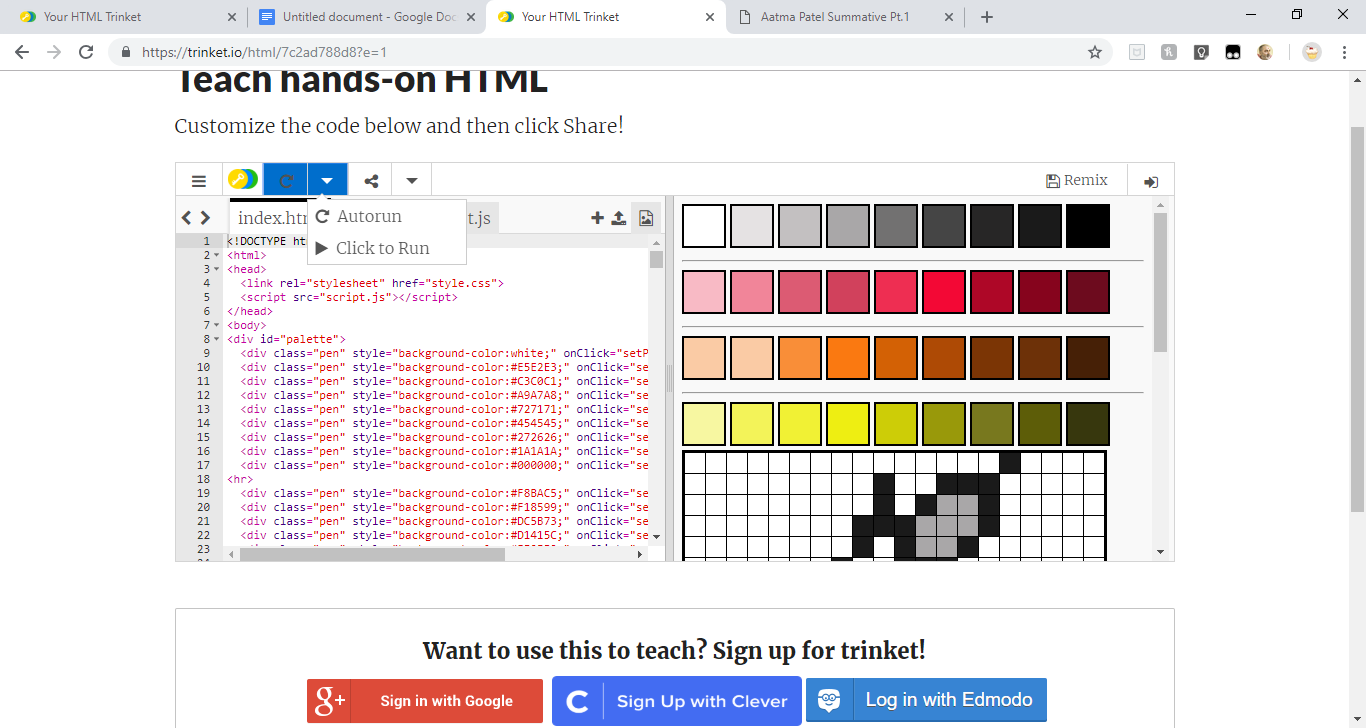Viewport: 1366px width, 728px height.
Task: Pick the bright red pen swatch
Action: pos(944,292)
